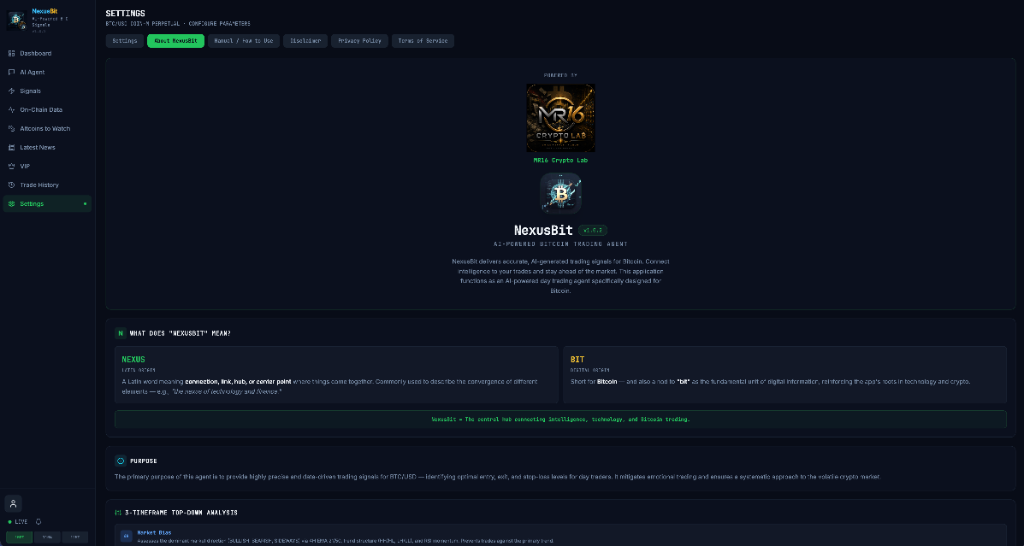Open the Terms of Service tab
The height and width of the screenshot is (546, 1024).
click(423, 41)
